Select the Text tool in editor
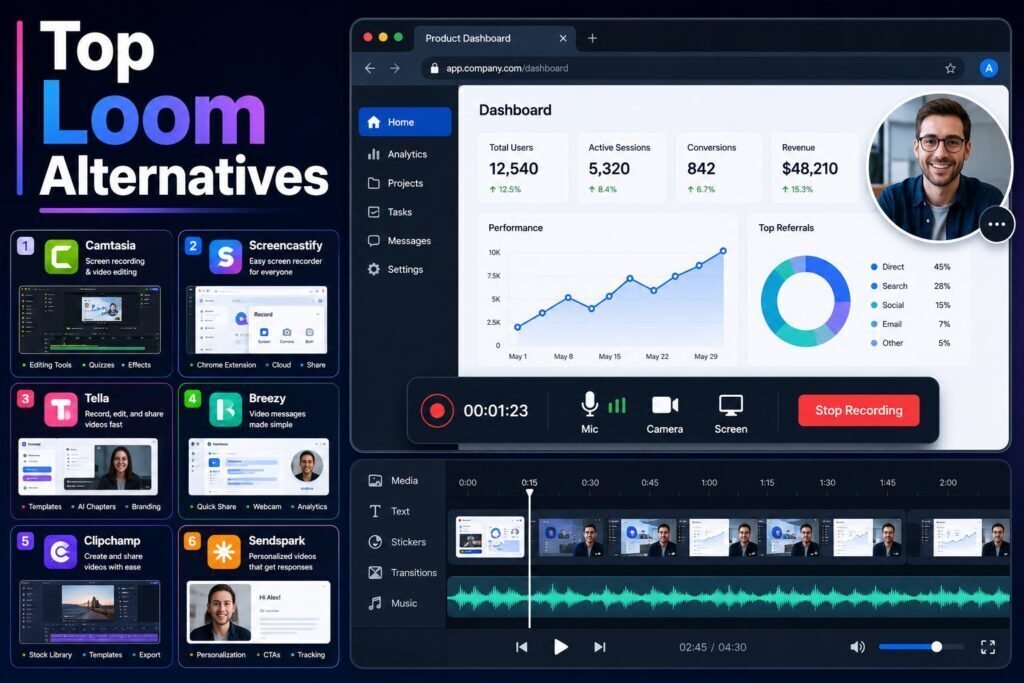The height and width of the screenshot is (683, 1024). (x=389, y=511)
